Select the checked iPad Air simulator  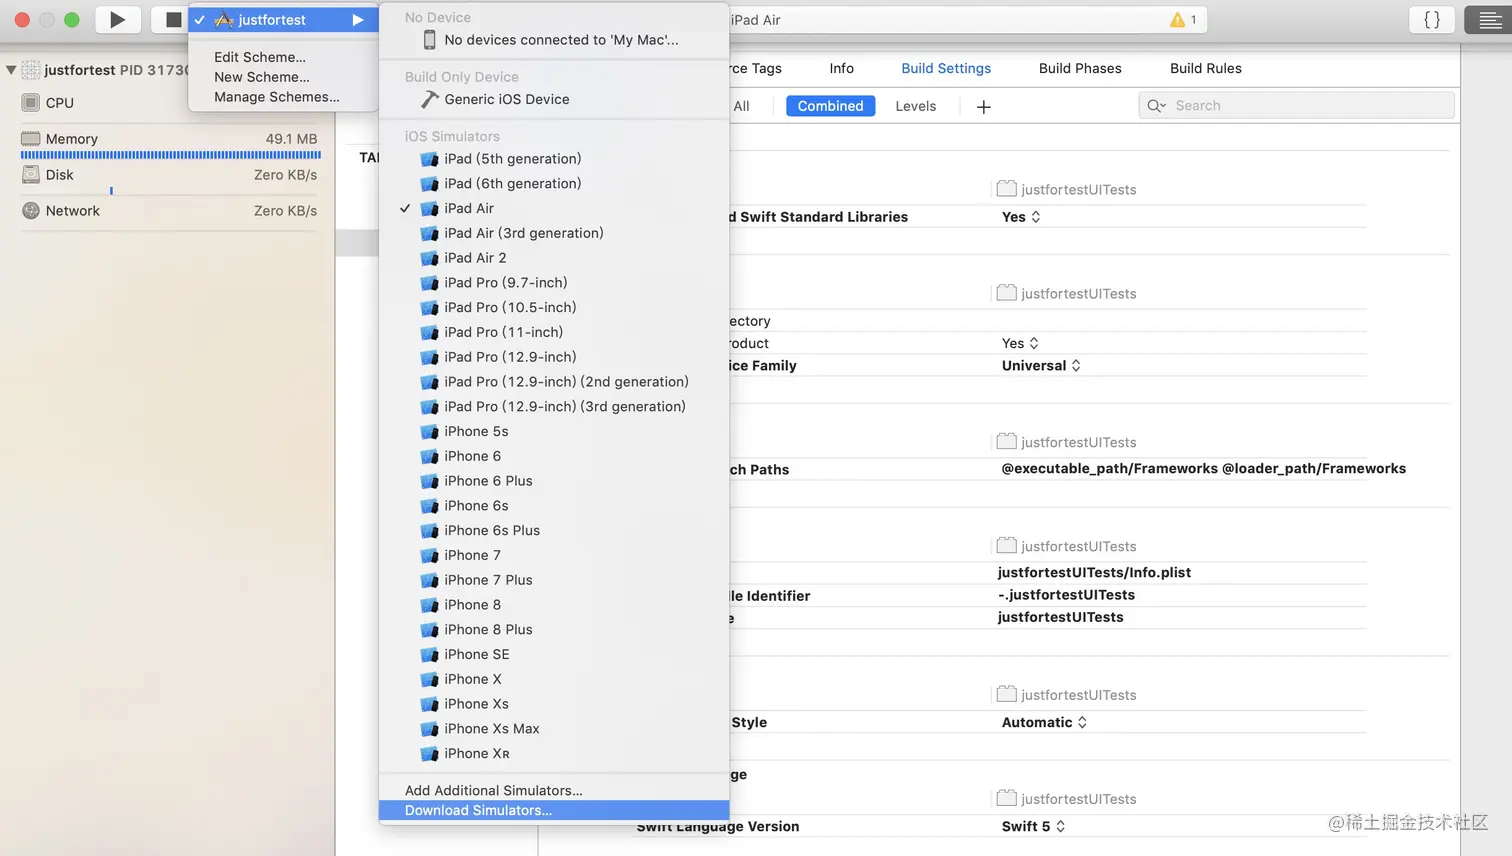pos(554,208)
